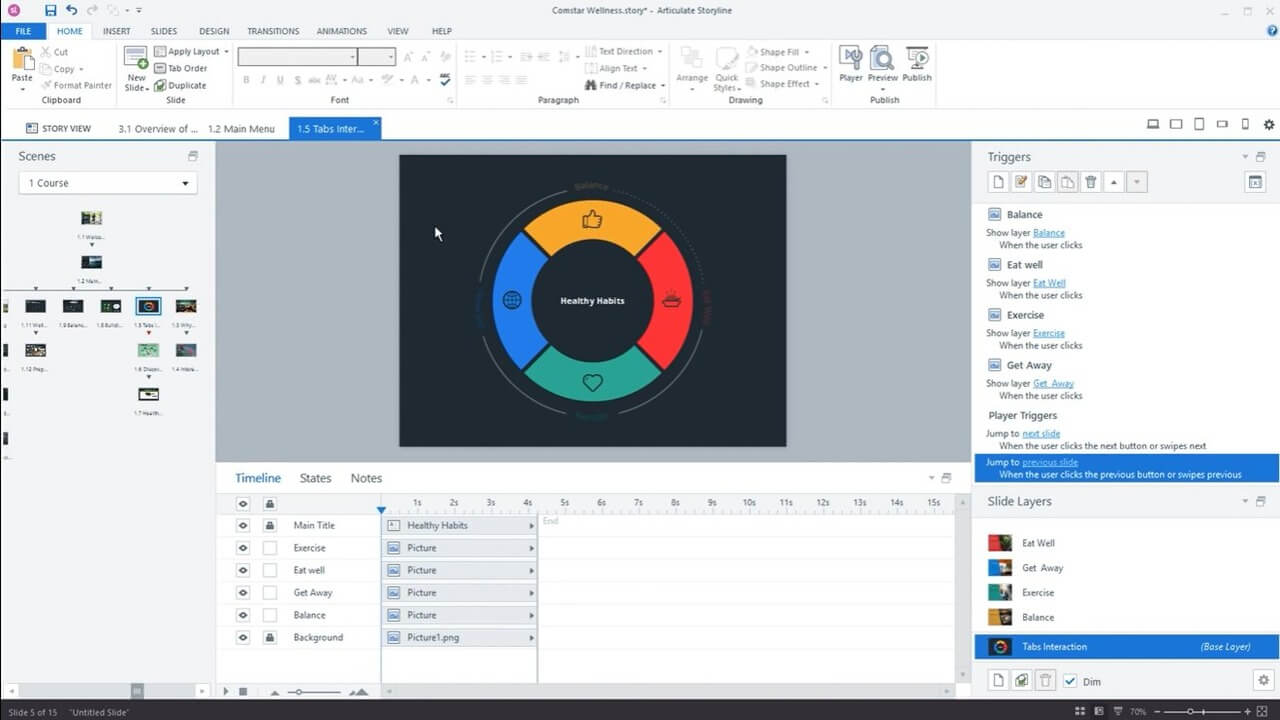Click the Find / Replace binoculars button
The image size is (1280, 720).
(624, 85)
